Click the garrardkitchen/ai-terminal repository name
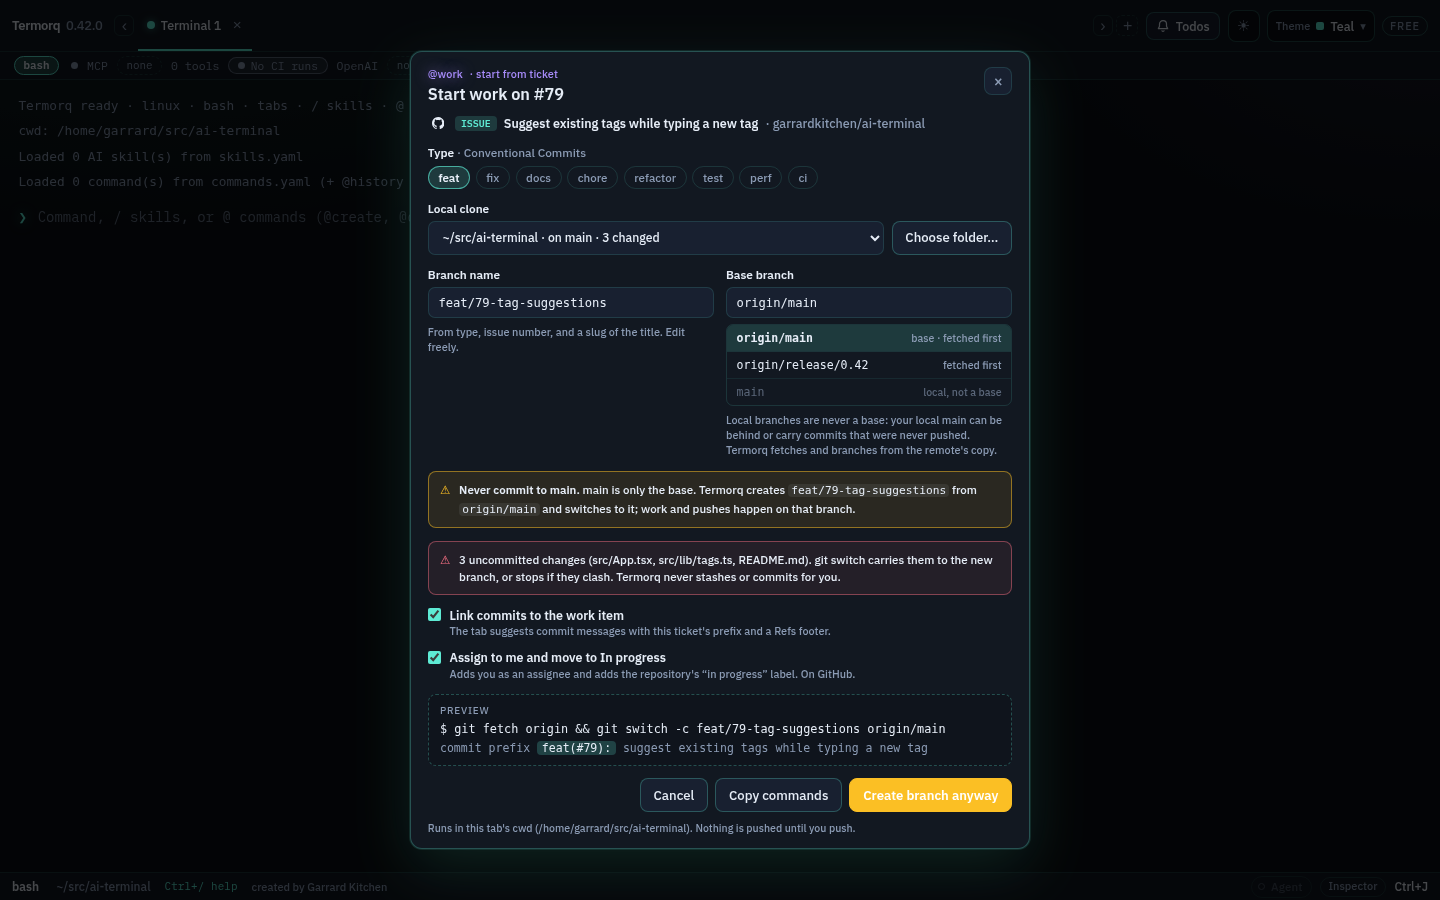 [849, 124]
